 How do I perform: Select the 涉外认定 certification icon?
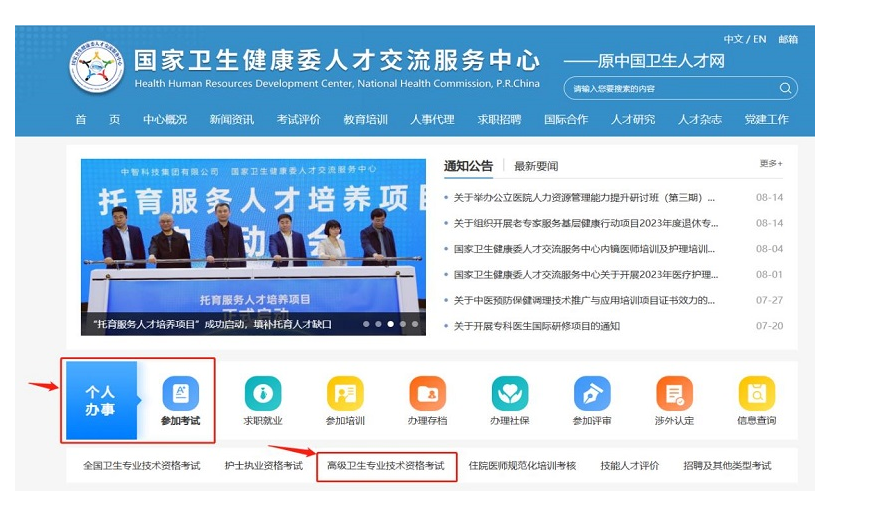[674, 393]
